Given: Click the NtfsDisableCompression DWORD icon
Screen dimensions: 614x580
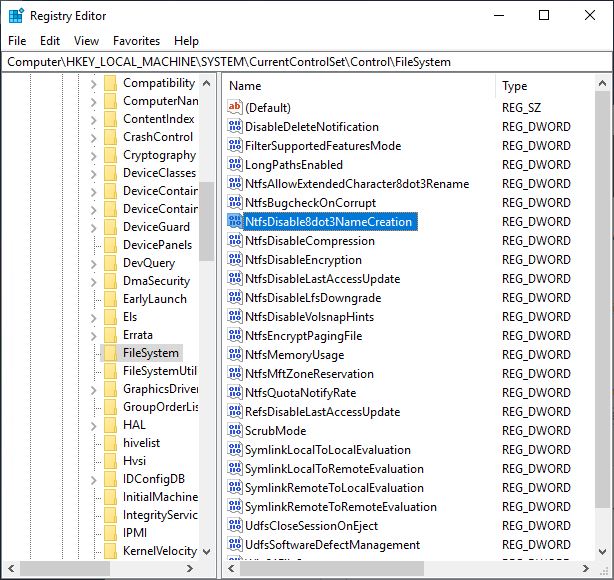Looking at the screenshot, I should [x=235, y=240].
